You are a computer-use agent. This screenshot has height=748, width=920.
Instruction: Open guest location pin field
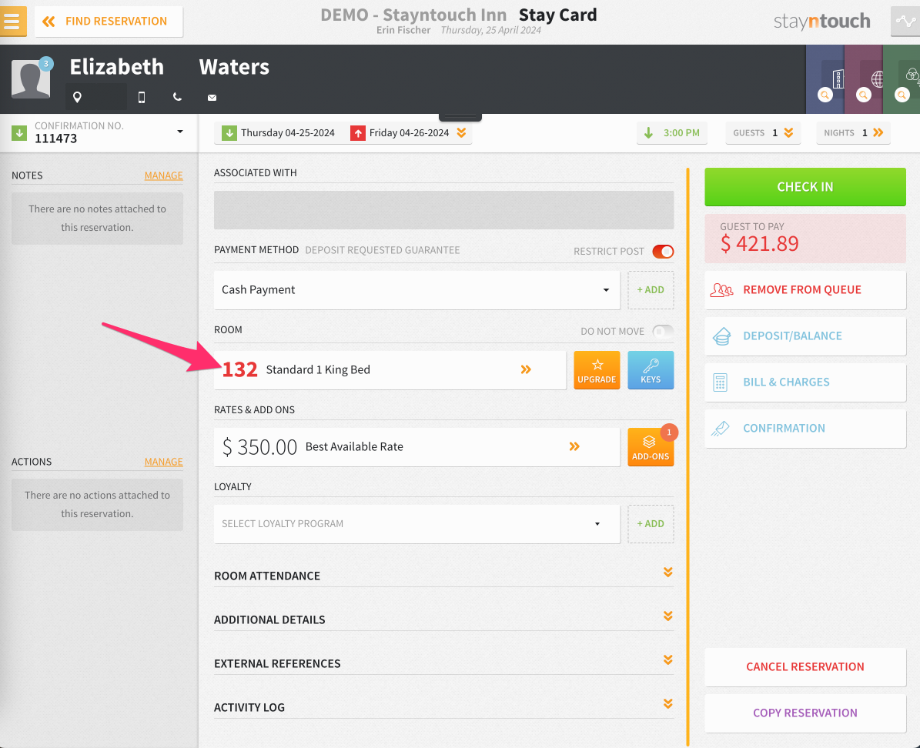(97, 97)
